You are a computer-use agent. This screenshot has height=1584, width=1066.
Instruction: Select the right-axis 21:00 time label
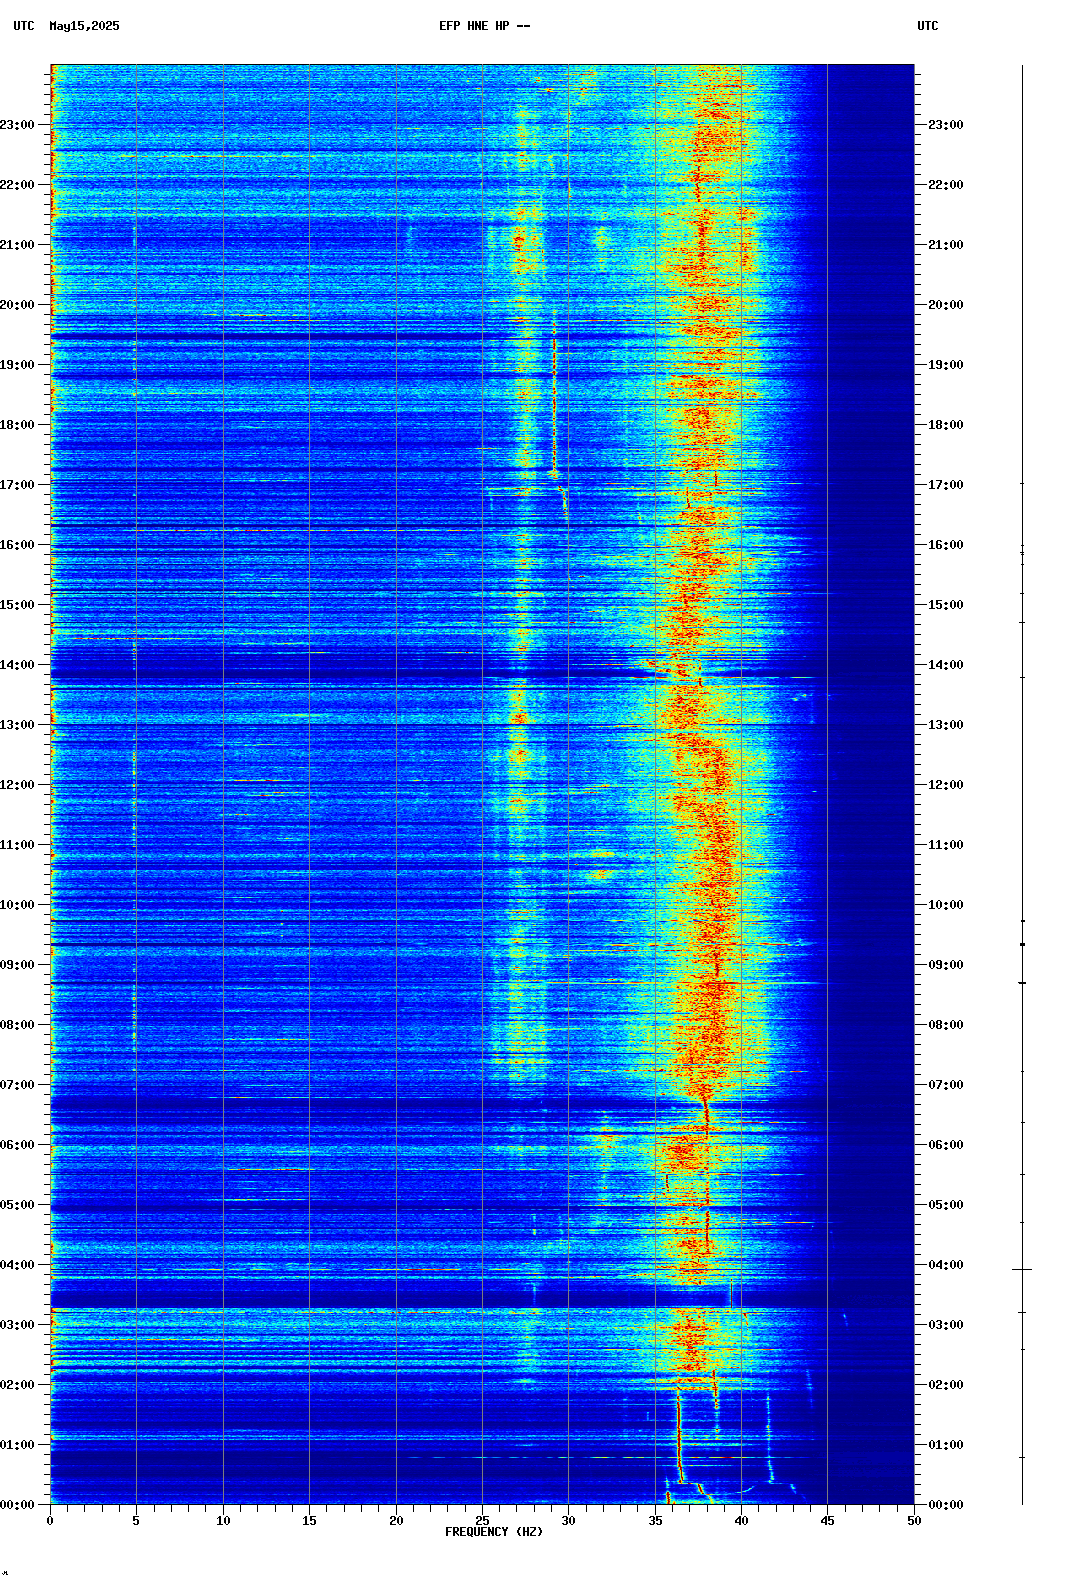click(946, 245)
